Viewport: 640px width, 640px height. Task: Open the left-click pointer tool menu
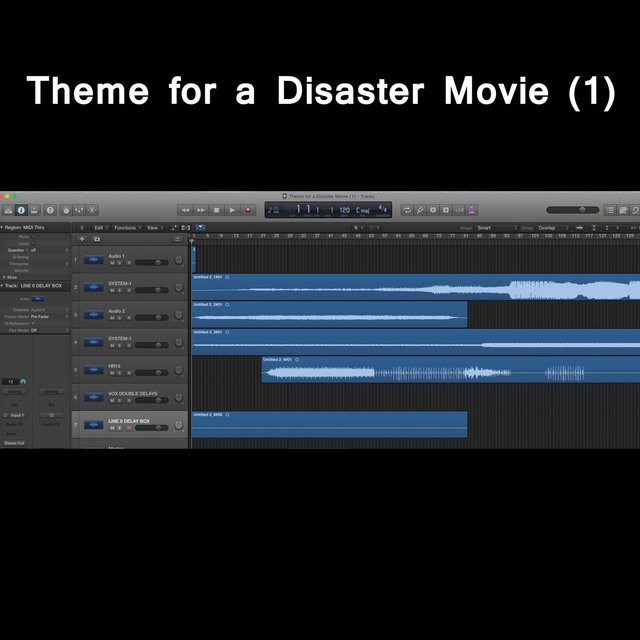tap(358, 228)
